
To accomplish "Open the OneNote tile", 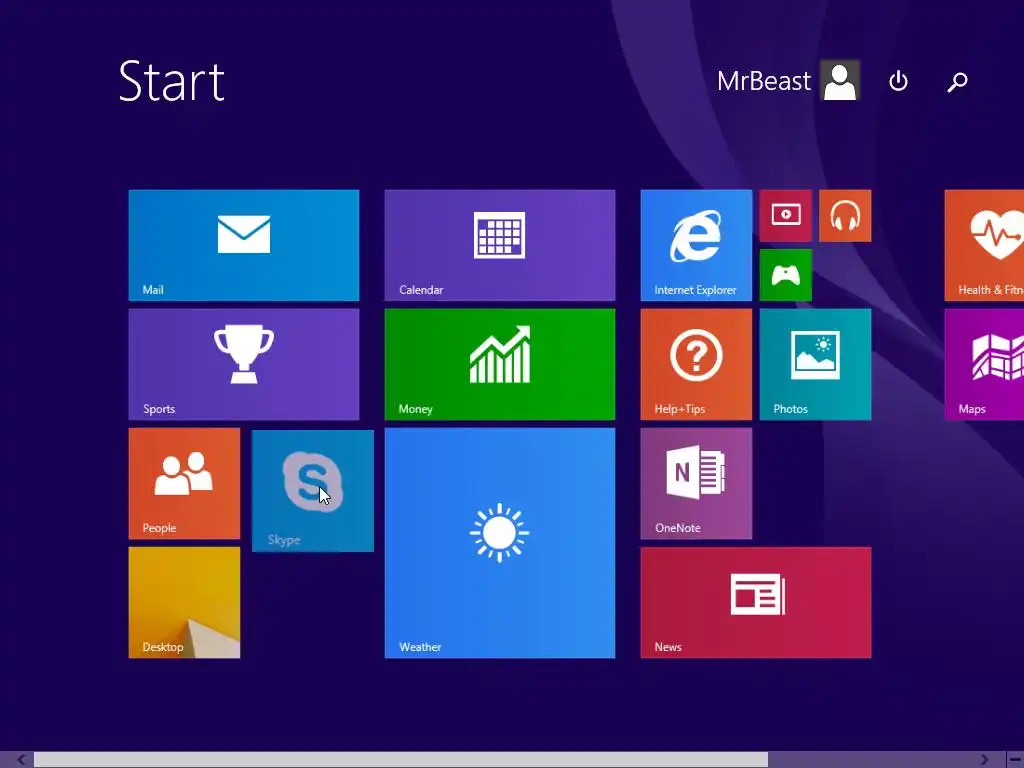I will (696, 483).
